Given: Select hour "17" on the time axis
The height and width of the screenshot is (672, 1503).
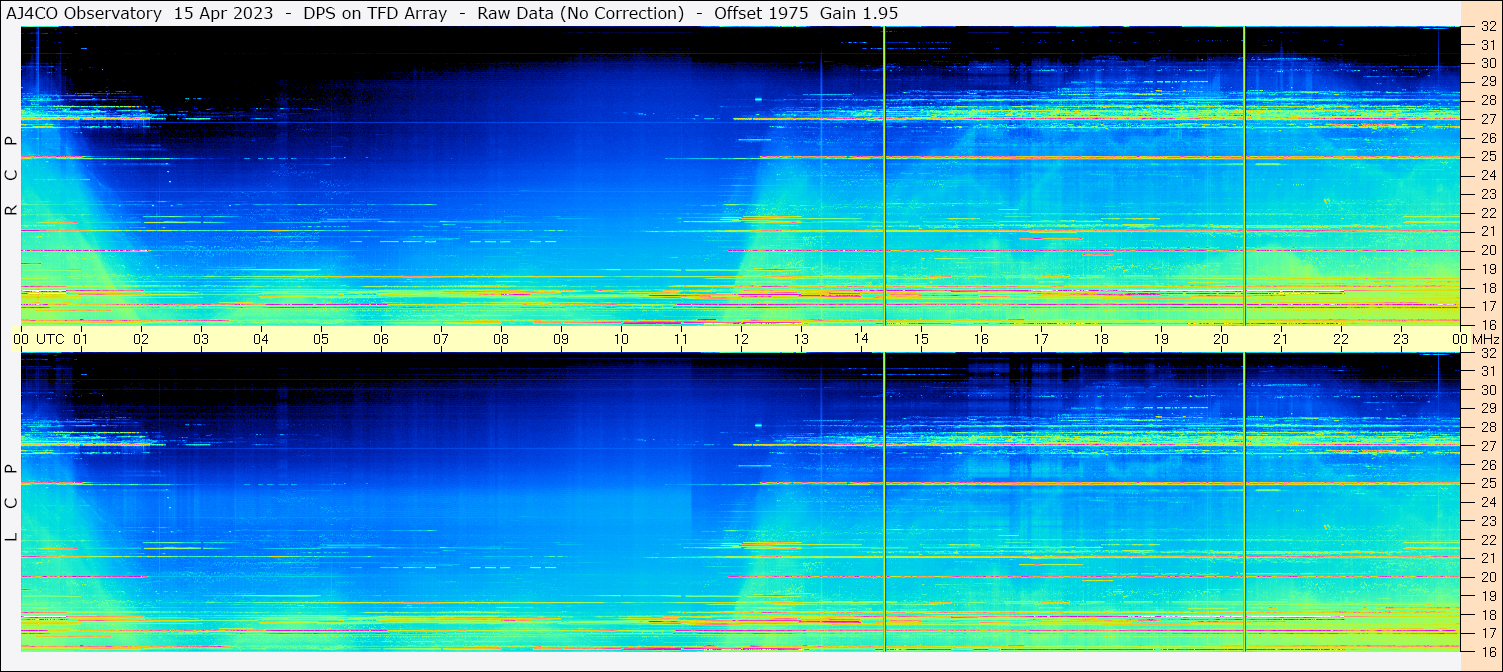Looking at the screenshot, I should tap(1041, 339).
